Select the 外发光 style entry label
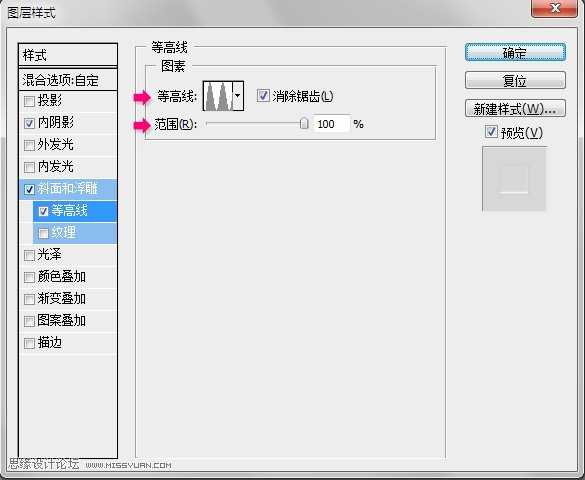585x480 pixels. pos(56,144)
